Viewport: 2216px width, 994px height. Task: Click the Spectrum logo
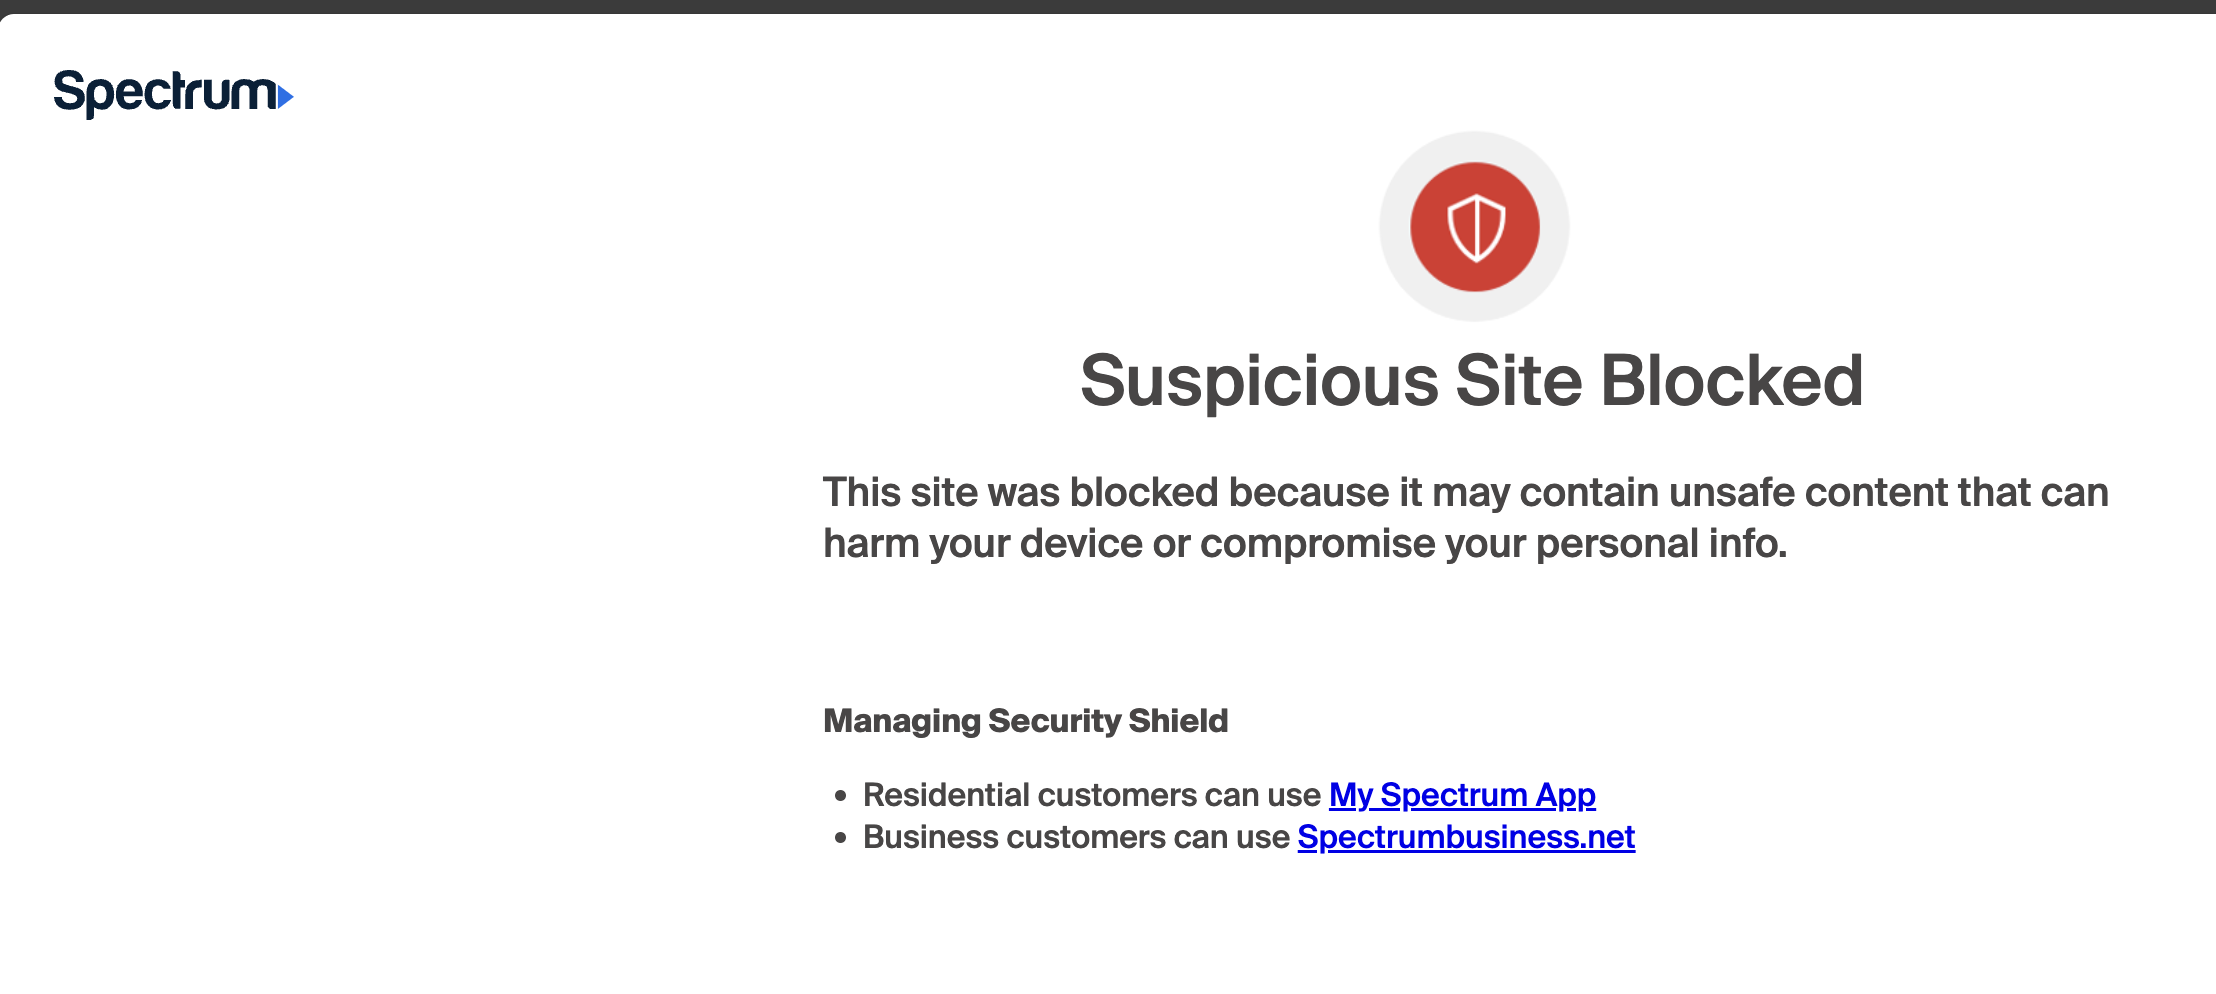pos(165,93)
